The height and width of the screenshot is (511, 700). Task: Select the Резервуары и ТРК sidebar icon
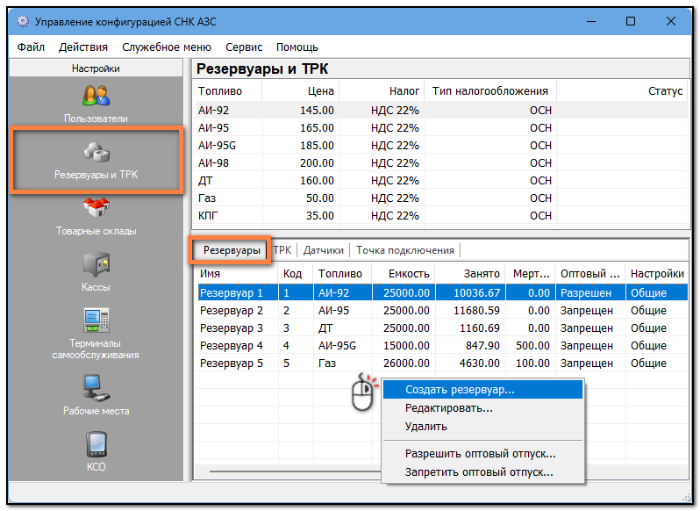[x=96, y=160]
